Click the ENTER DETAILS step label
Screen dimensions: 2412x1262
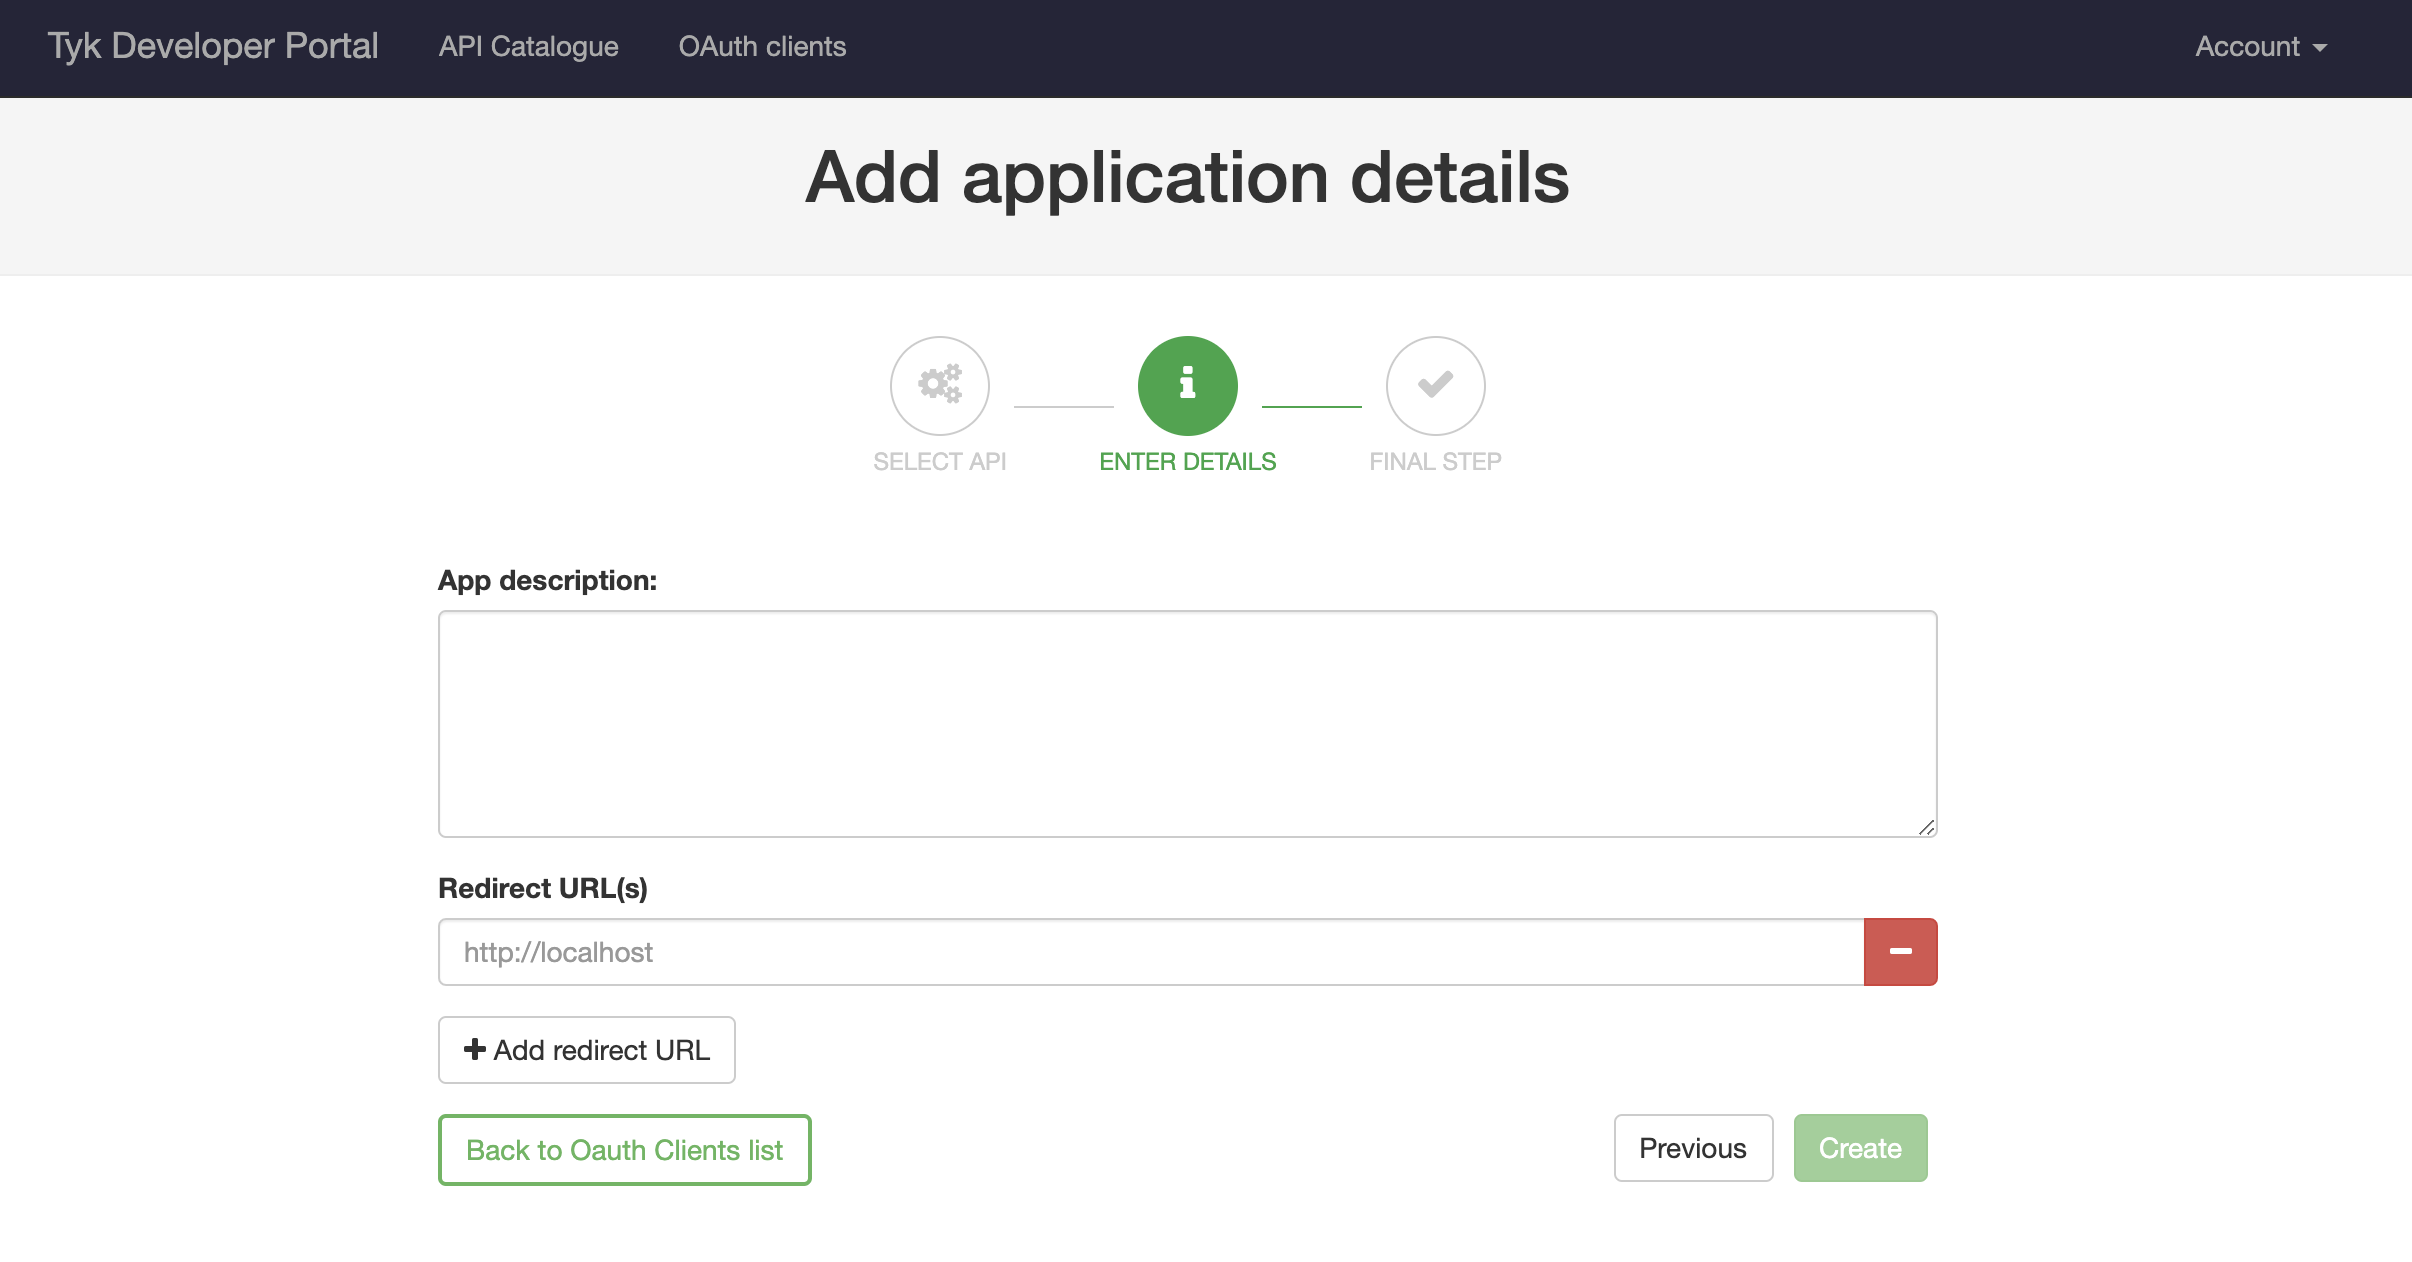pos(1187,461)
